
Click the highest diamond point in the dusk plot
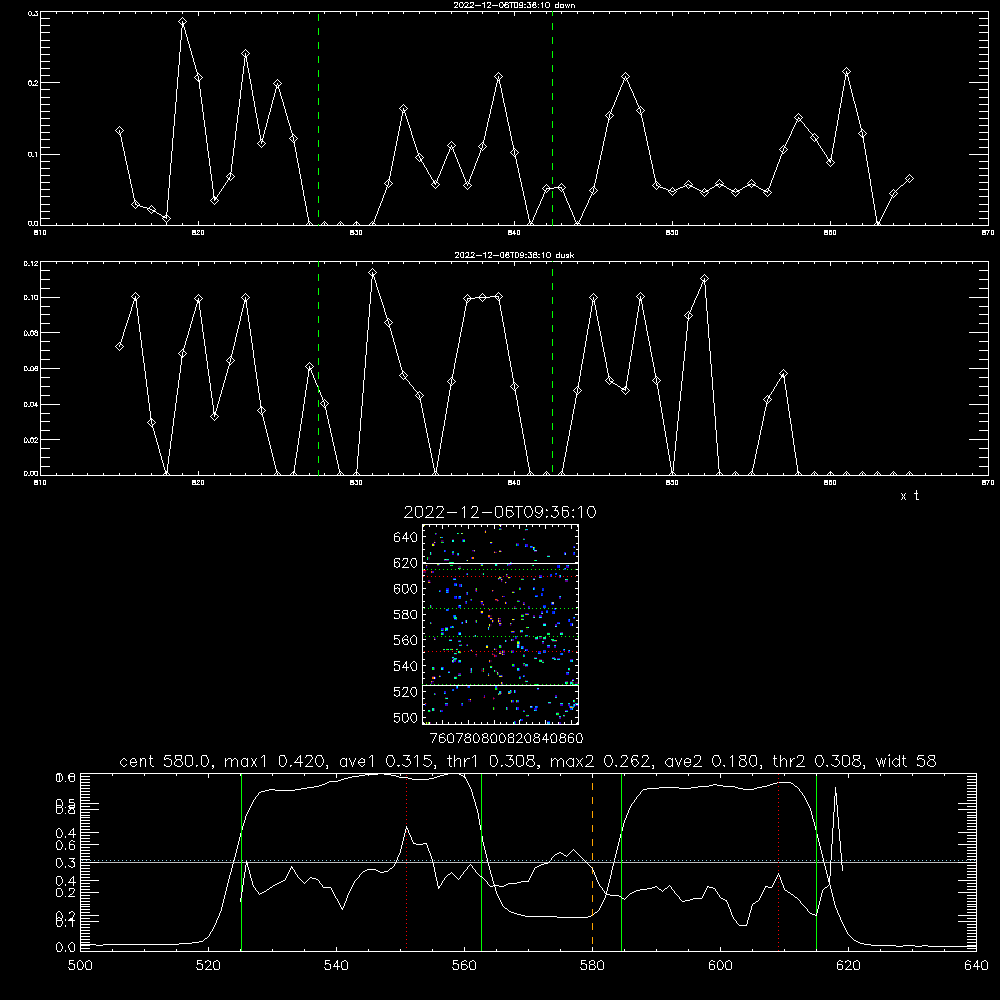tap(372, 273)
